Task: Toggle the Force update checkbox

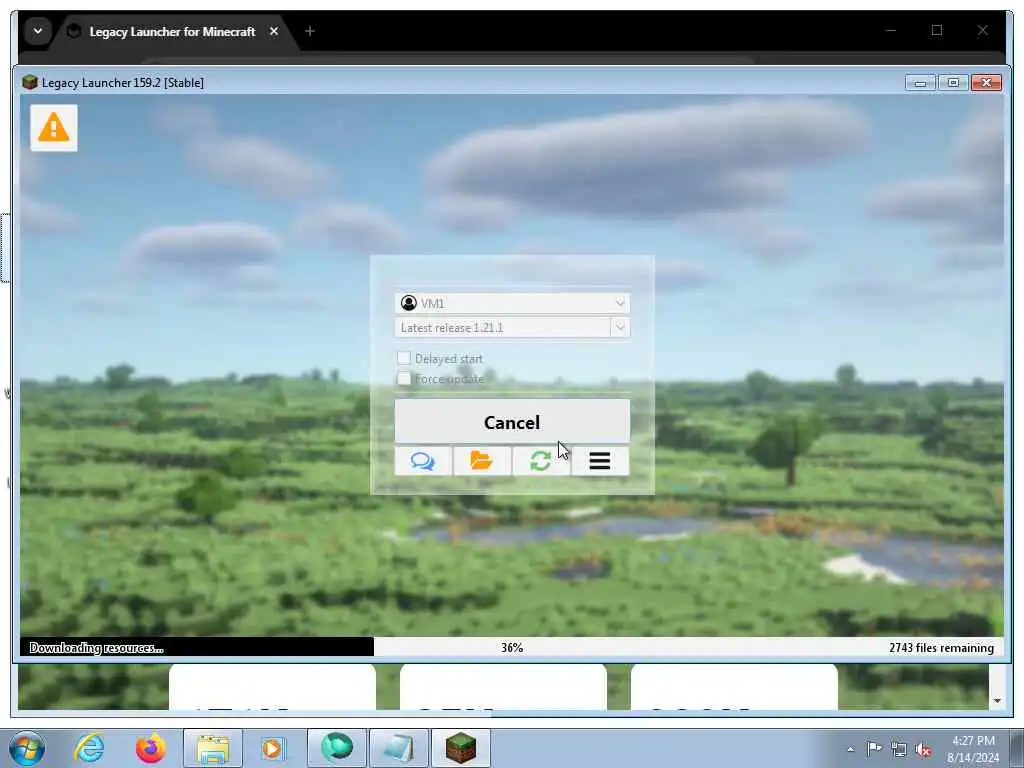Action: tap(404, 379)
